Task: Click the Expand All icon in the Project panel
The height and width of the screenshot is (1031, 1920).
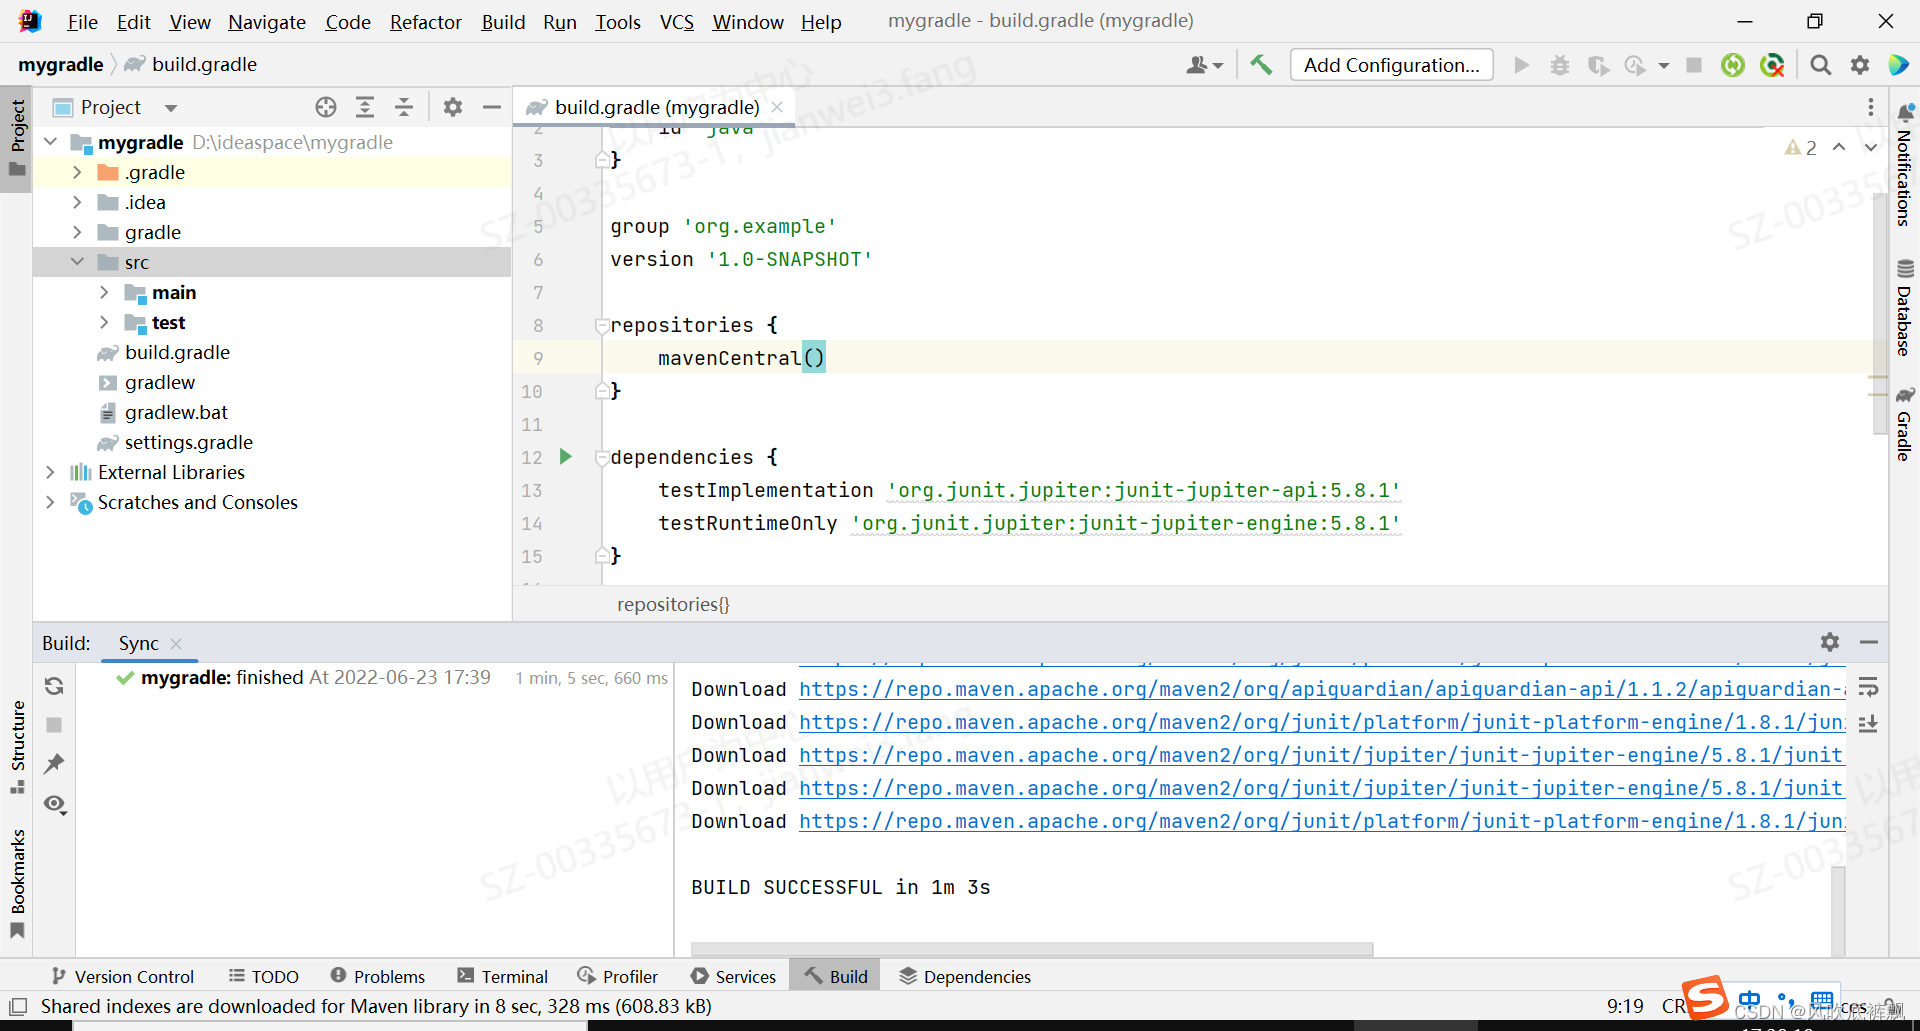Action: [x=365, y=107]
